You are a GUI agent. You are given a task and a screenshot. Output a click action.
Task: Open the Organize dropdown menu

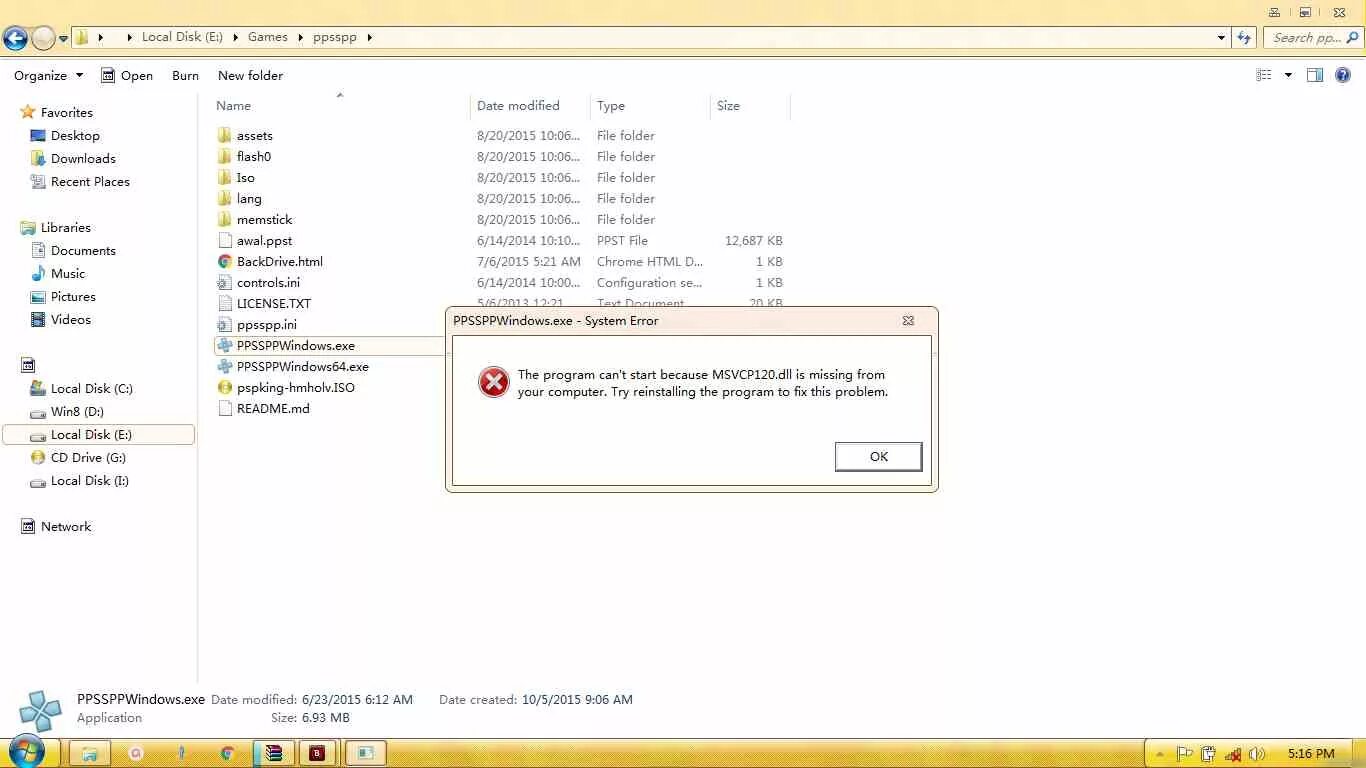pos(48,75)
